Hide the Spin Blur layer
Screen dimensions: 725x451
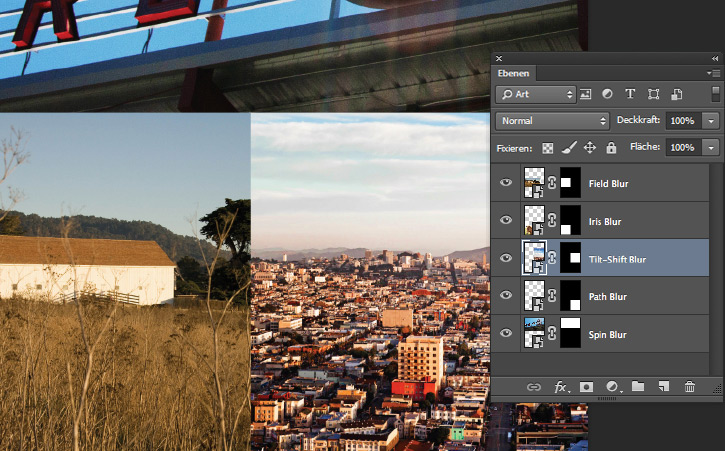coord(506,333)
